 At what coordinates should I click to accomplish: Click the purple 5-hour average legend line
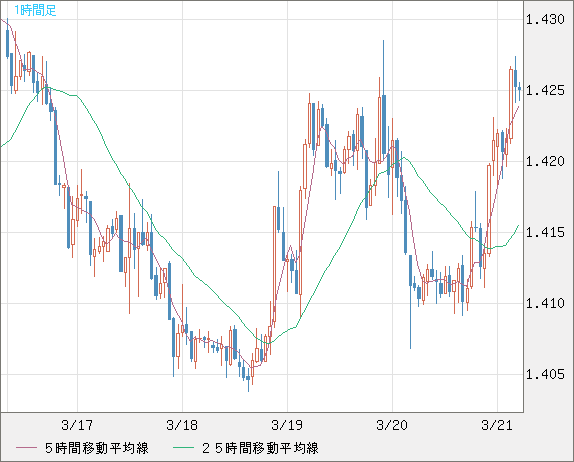[27, 448]
